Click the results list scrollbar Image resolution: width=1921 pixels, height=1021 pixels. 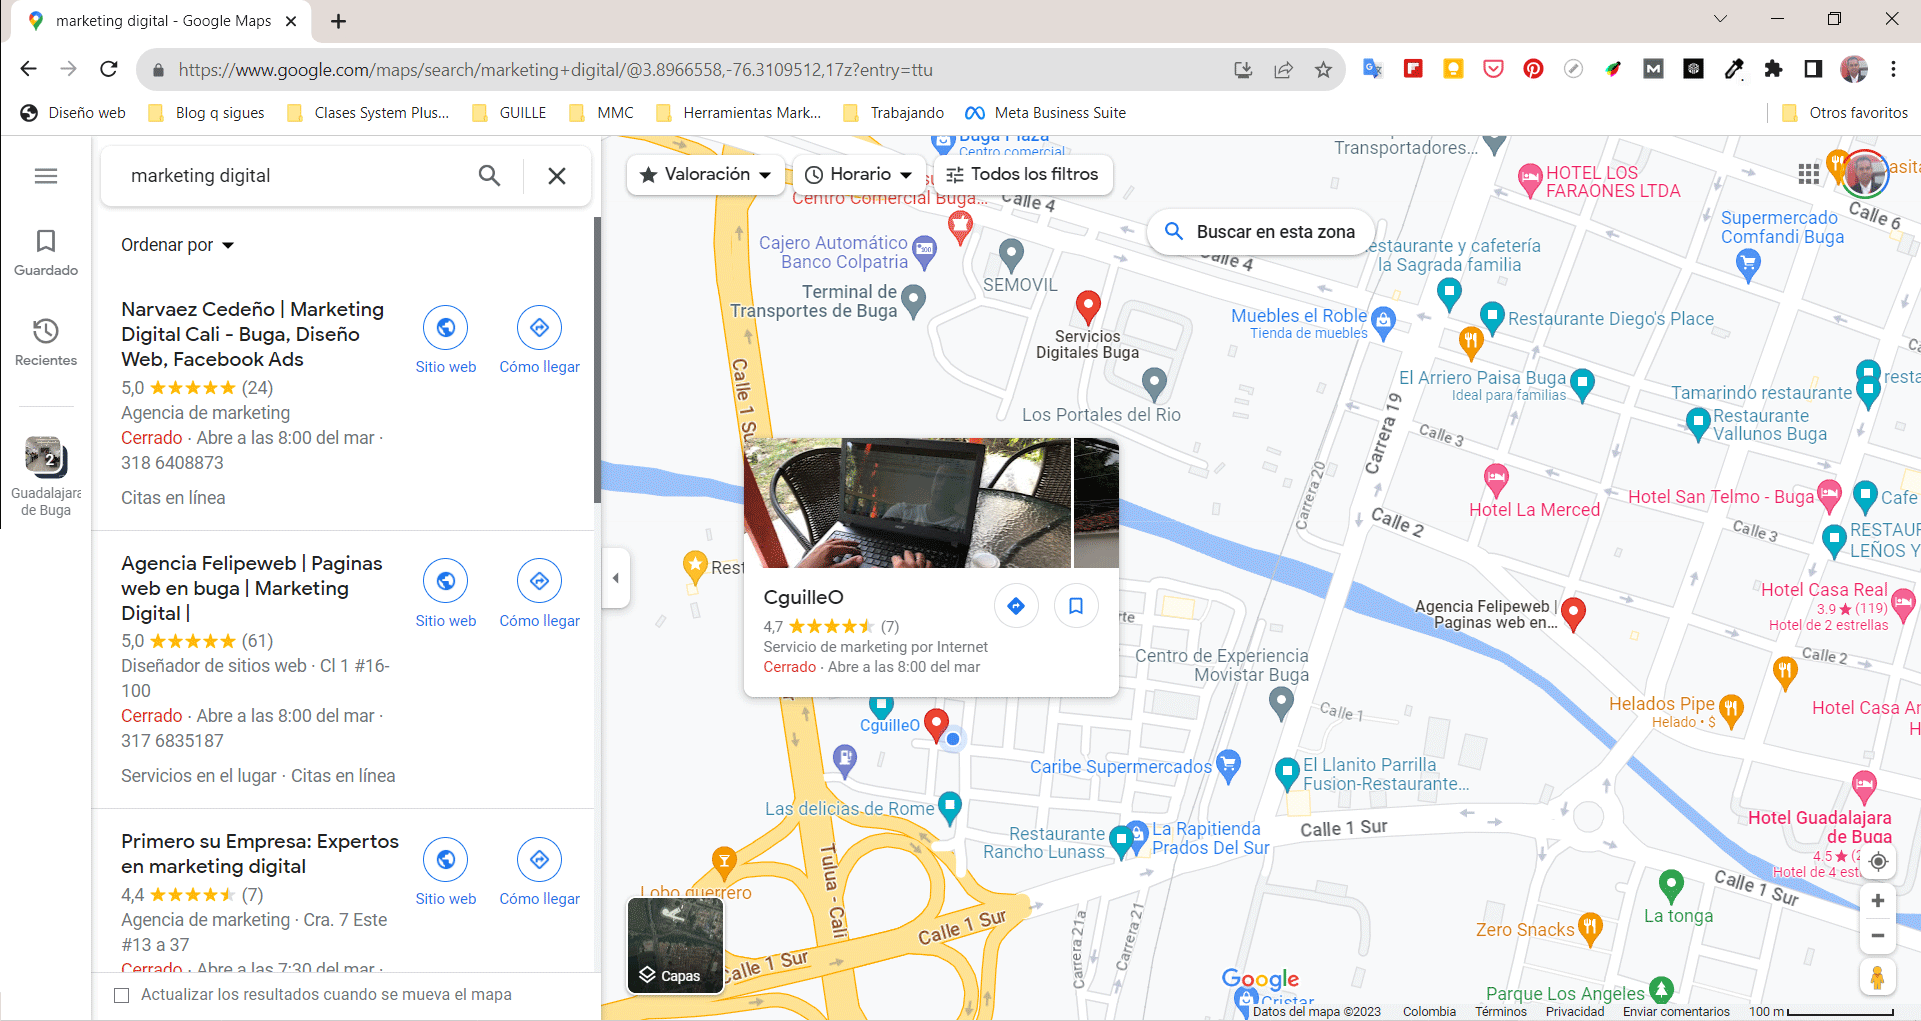tap(597, 360)
